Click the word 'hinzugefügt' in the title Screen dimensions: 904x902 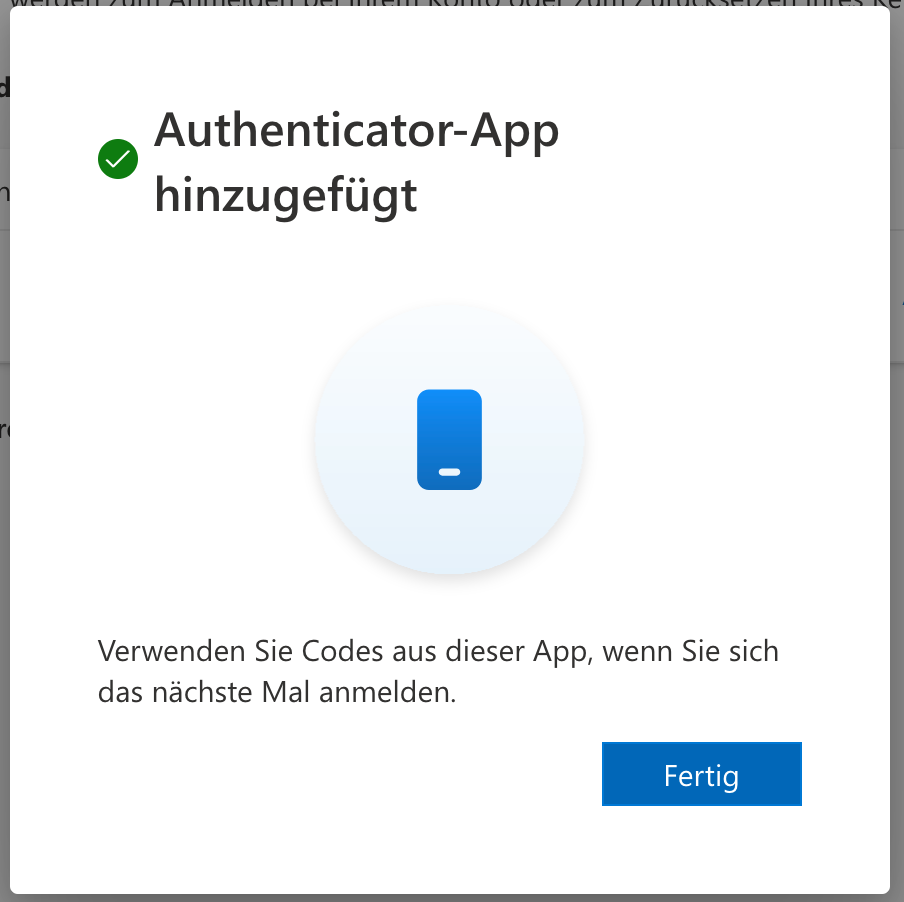pos(285,194)
